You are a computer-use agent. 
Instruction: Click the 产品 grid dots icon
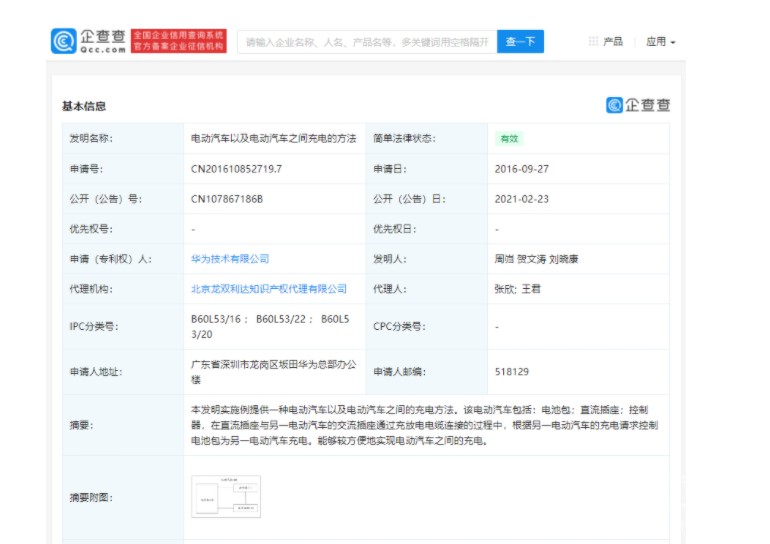[593, 41]
